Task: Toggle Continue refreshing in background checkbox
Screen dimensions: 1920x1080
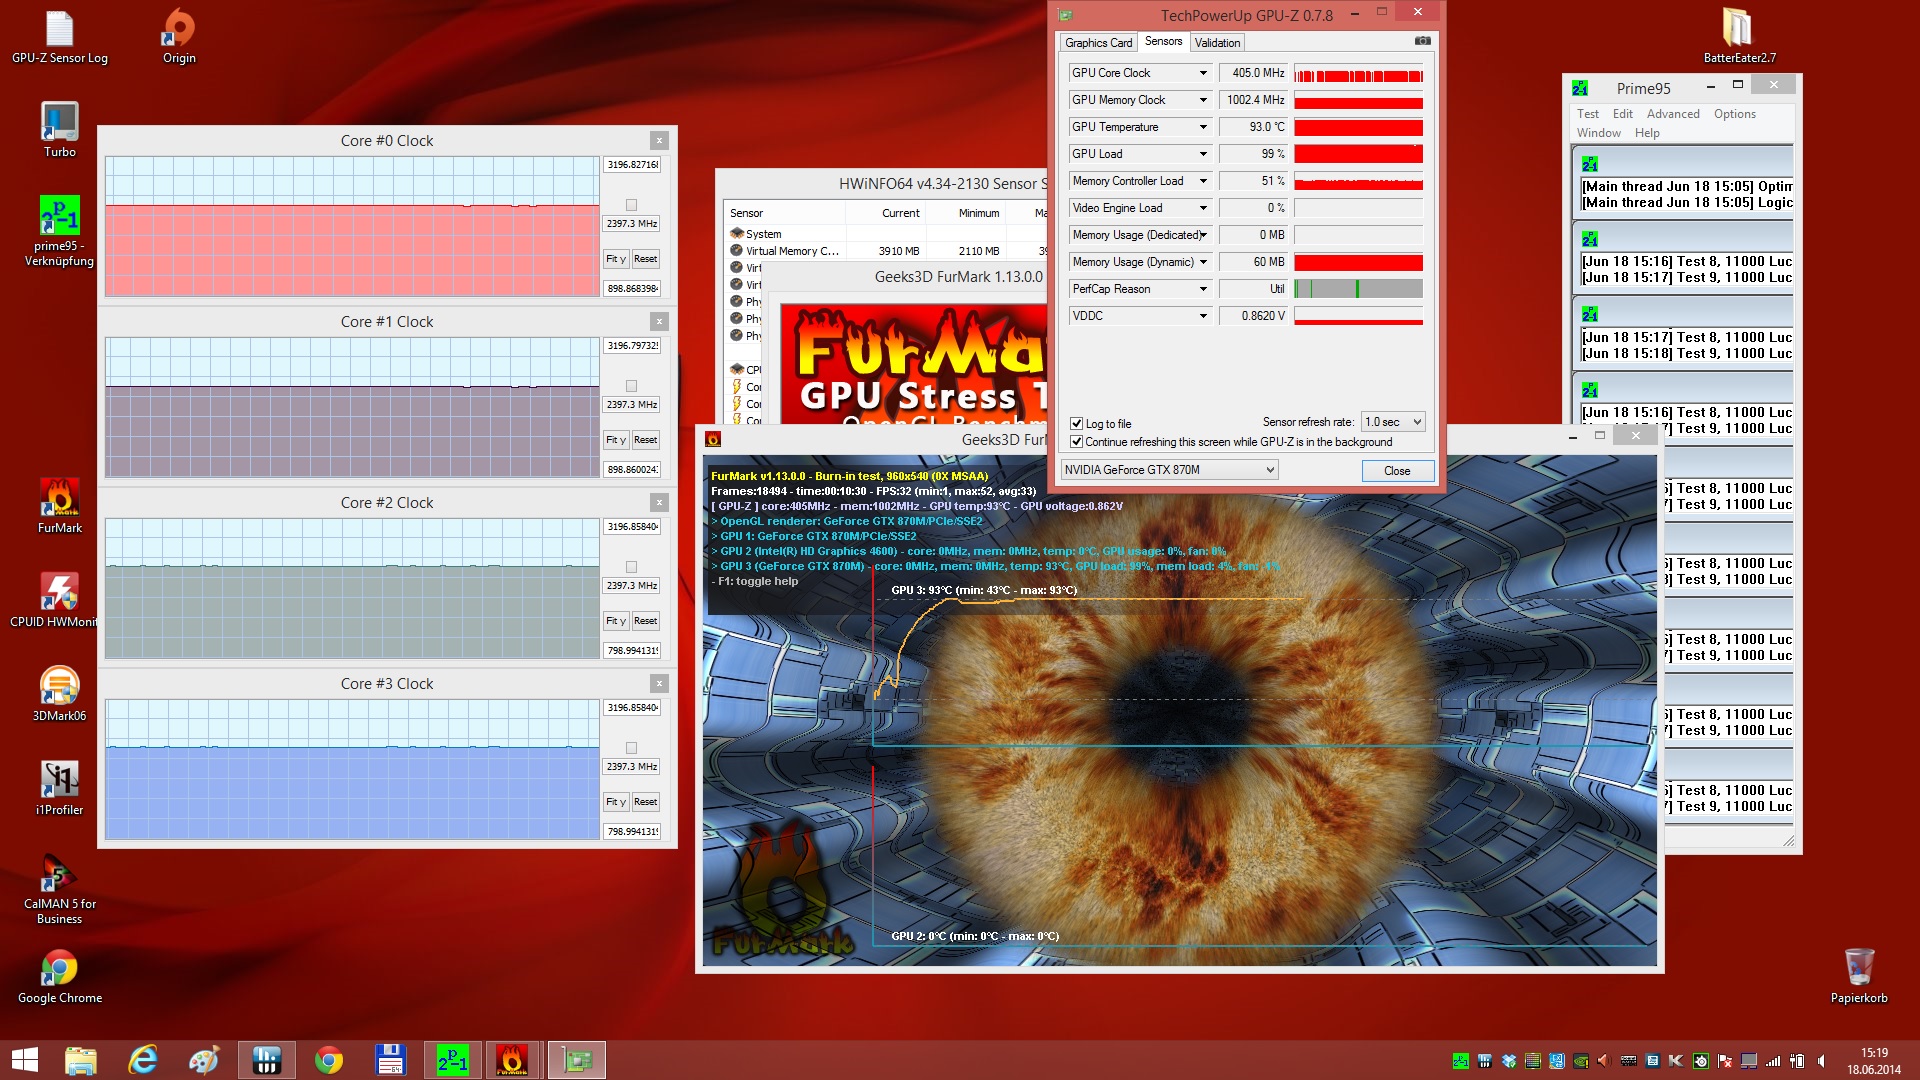Action: pos(1077,442)
